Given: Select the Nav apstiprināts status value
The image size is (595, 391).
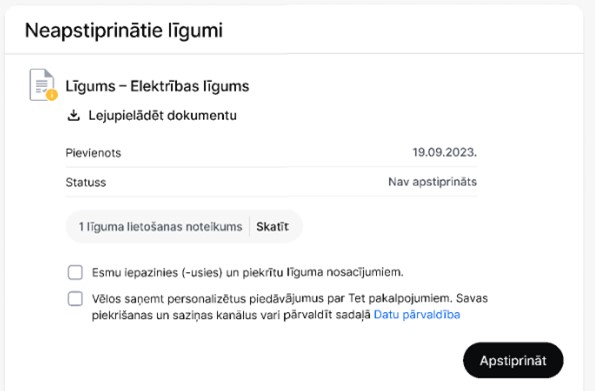Looking at the screenshot, I should coord(432,182).
